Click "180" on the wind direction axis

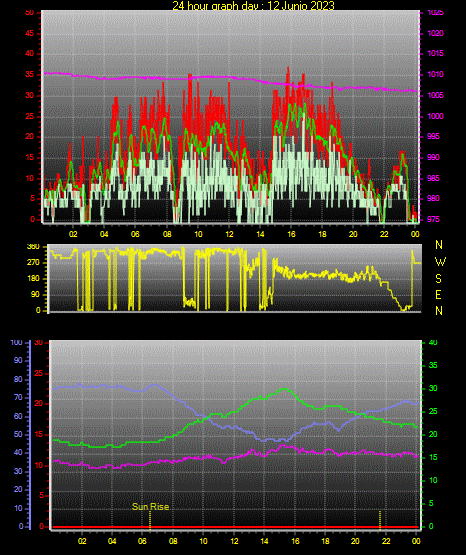point(33,279)
